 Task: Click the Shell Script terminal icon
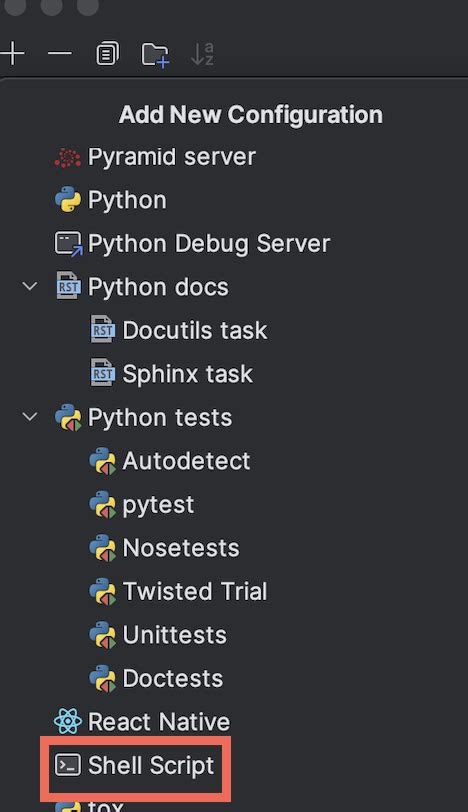68,765
